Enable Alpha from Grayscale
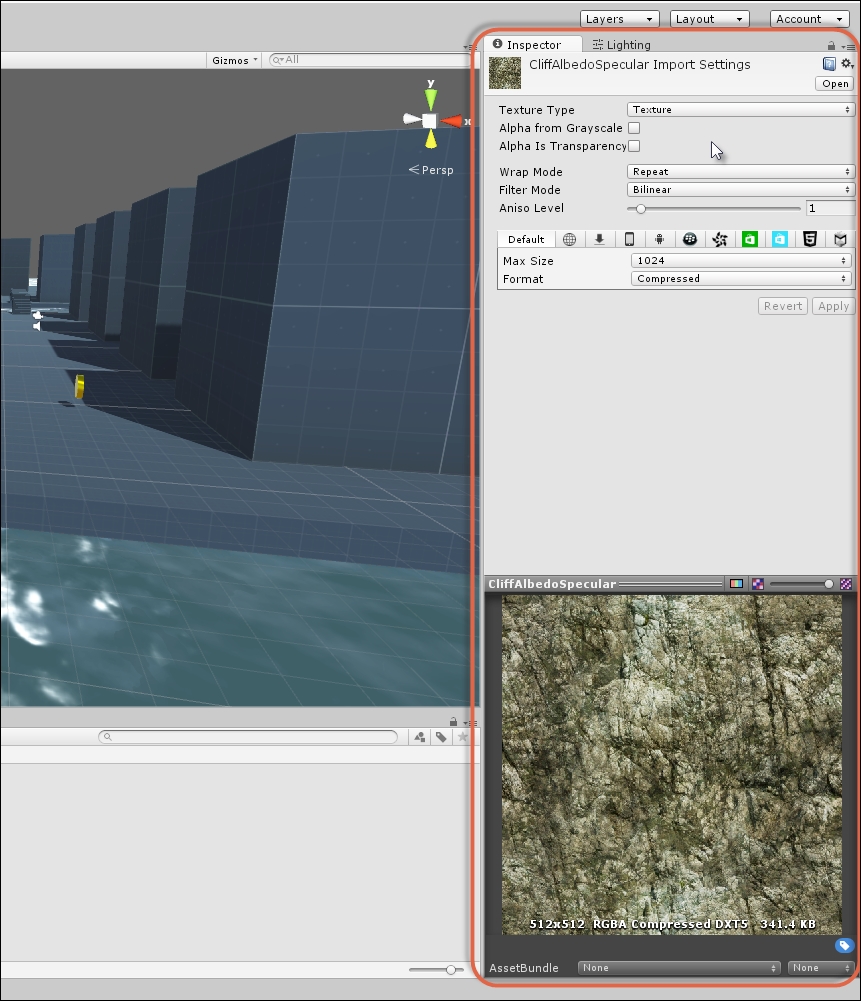Image resolution: width=861 pixels, height=1001 pixels. (x=635, y=128)
